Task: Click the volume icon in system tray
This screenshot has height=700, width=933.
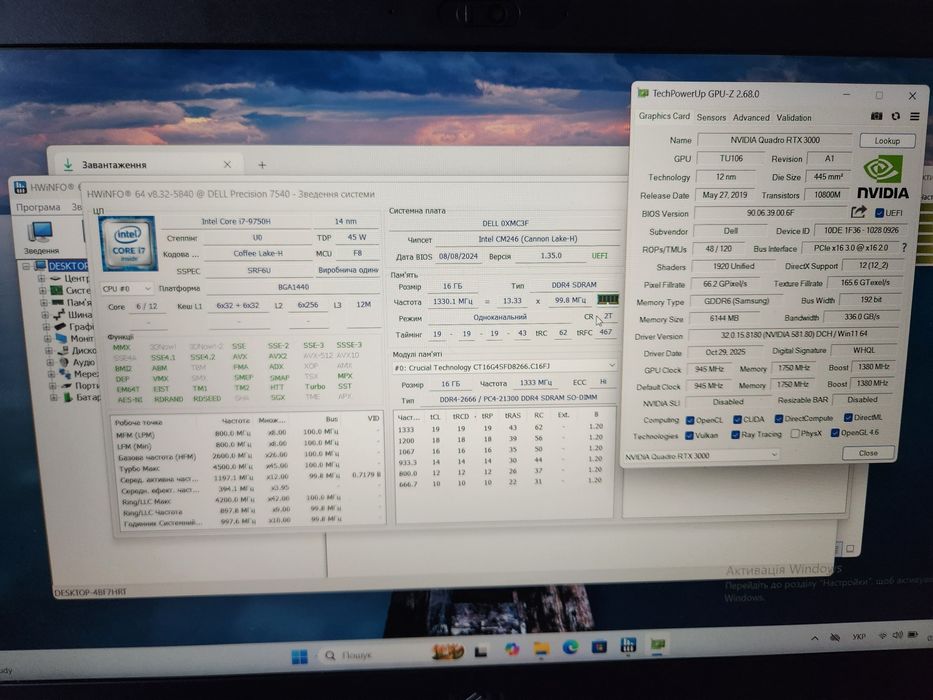Action: click(897, 636)
